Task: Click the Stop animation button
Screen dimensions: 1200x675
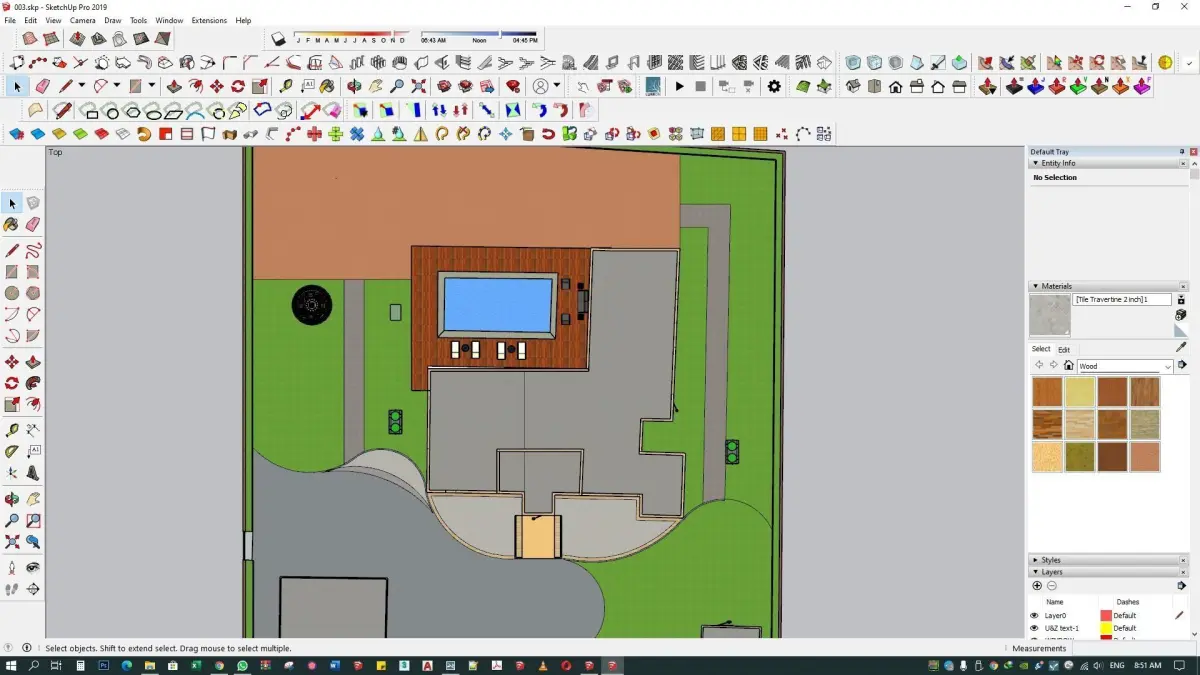Action: tap(701, 87)
